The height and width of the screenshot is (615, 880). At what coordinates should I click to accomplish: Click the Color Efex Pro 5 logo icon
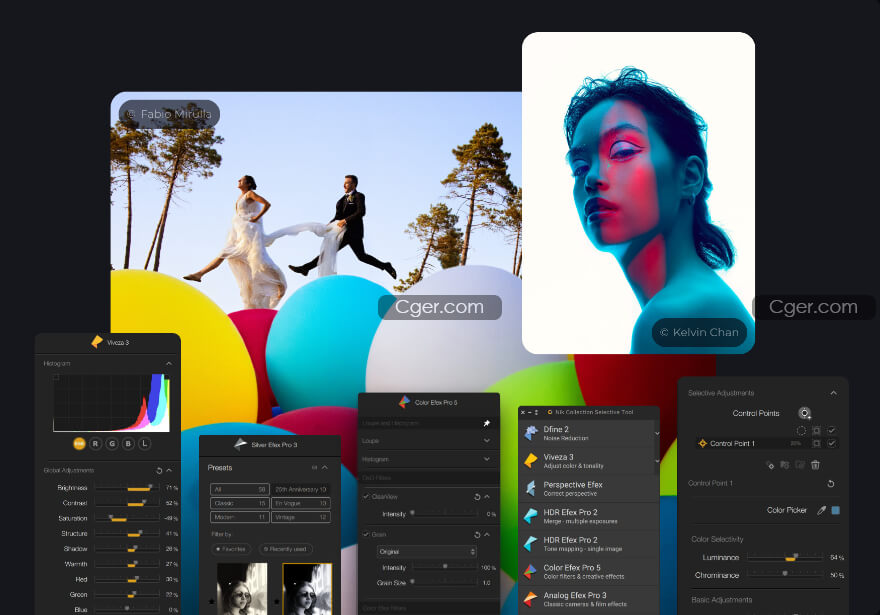tap(405, 402)
